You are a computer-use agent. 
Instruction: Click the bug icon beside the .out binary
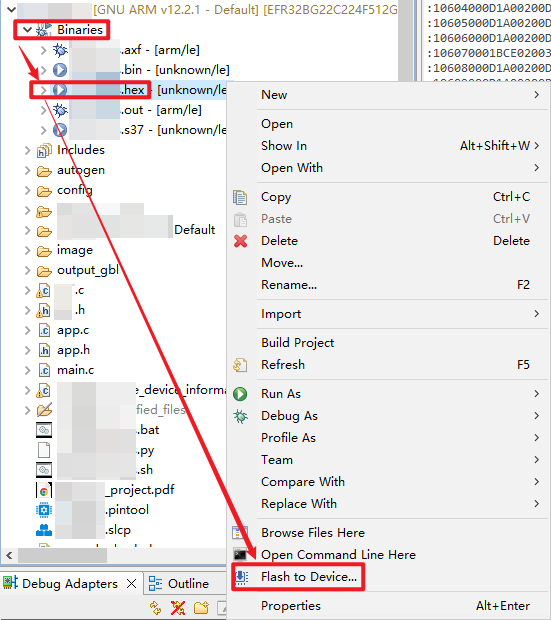coord(60,110)
